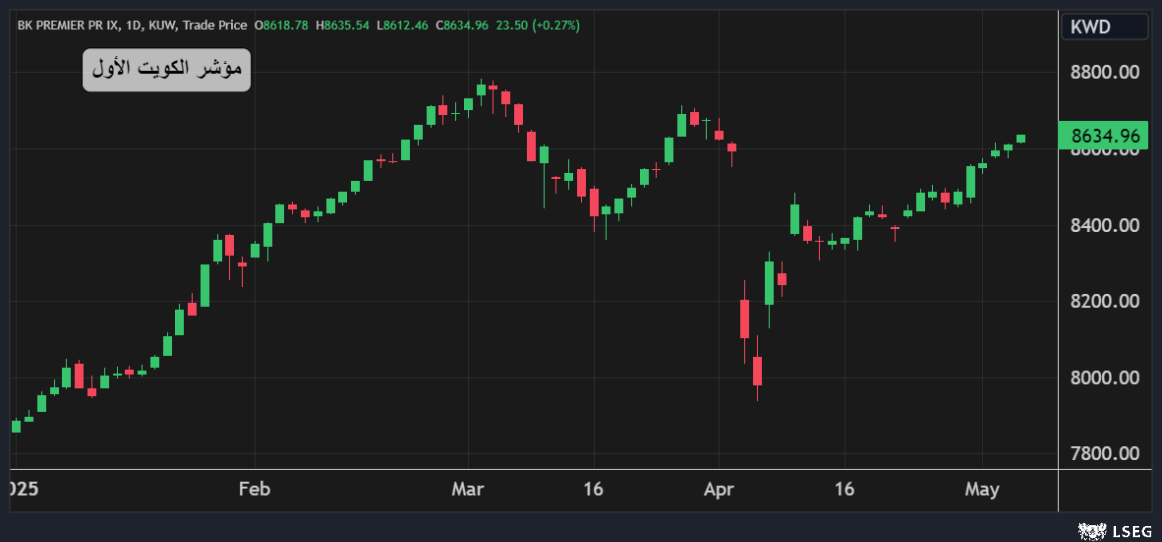
Task: Click the Arabic index name label box
Action: 166,69
